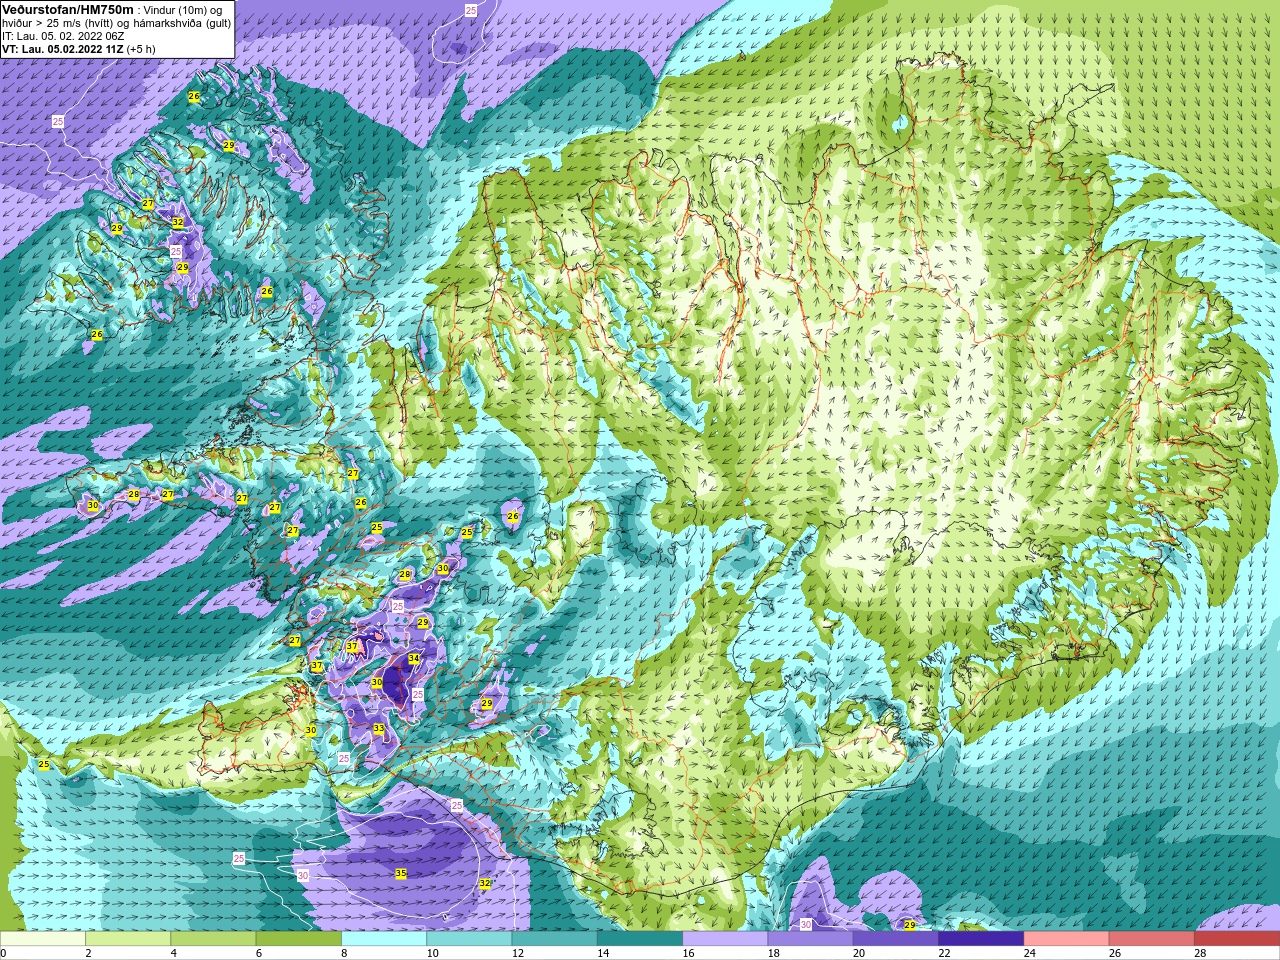This screenshot has width=1280, height=960.
Task: Pick the green 4–6 m/s legend swatch
Action: pyautogui.click(x=213, y=939)
